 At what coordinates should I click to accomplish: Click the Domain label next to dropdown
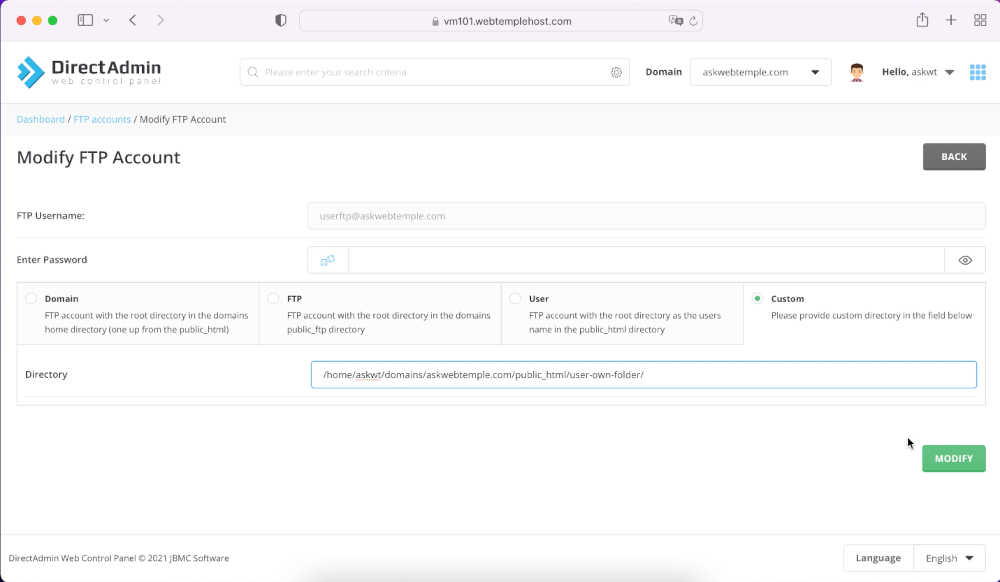click(663, 72)
